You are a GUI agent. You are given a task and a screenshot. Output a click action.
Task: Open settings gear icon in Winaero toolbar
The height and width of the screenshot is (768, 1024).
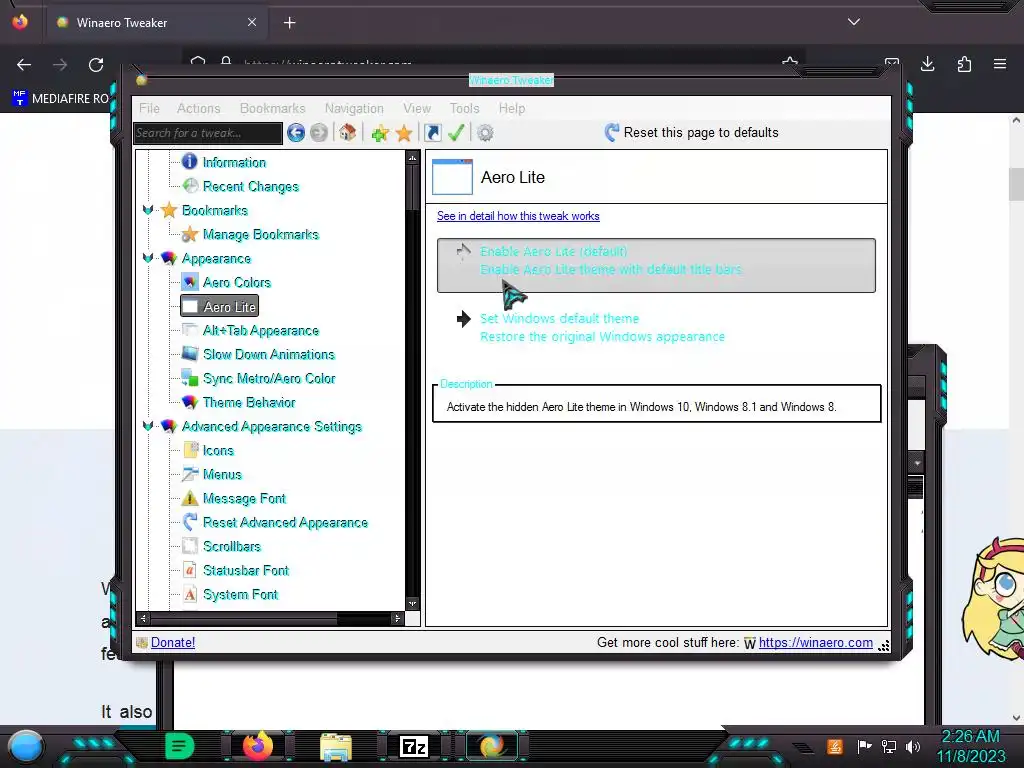pos(485,133)
